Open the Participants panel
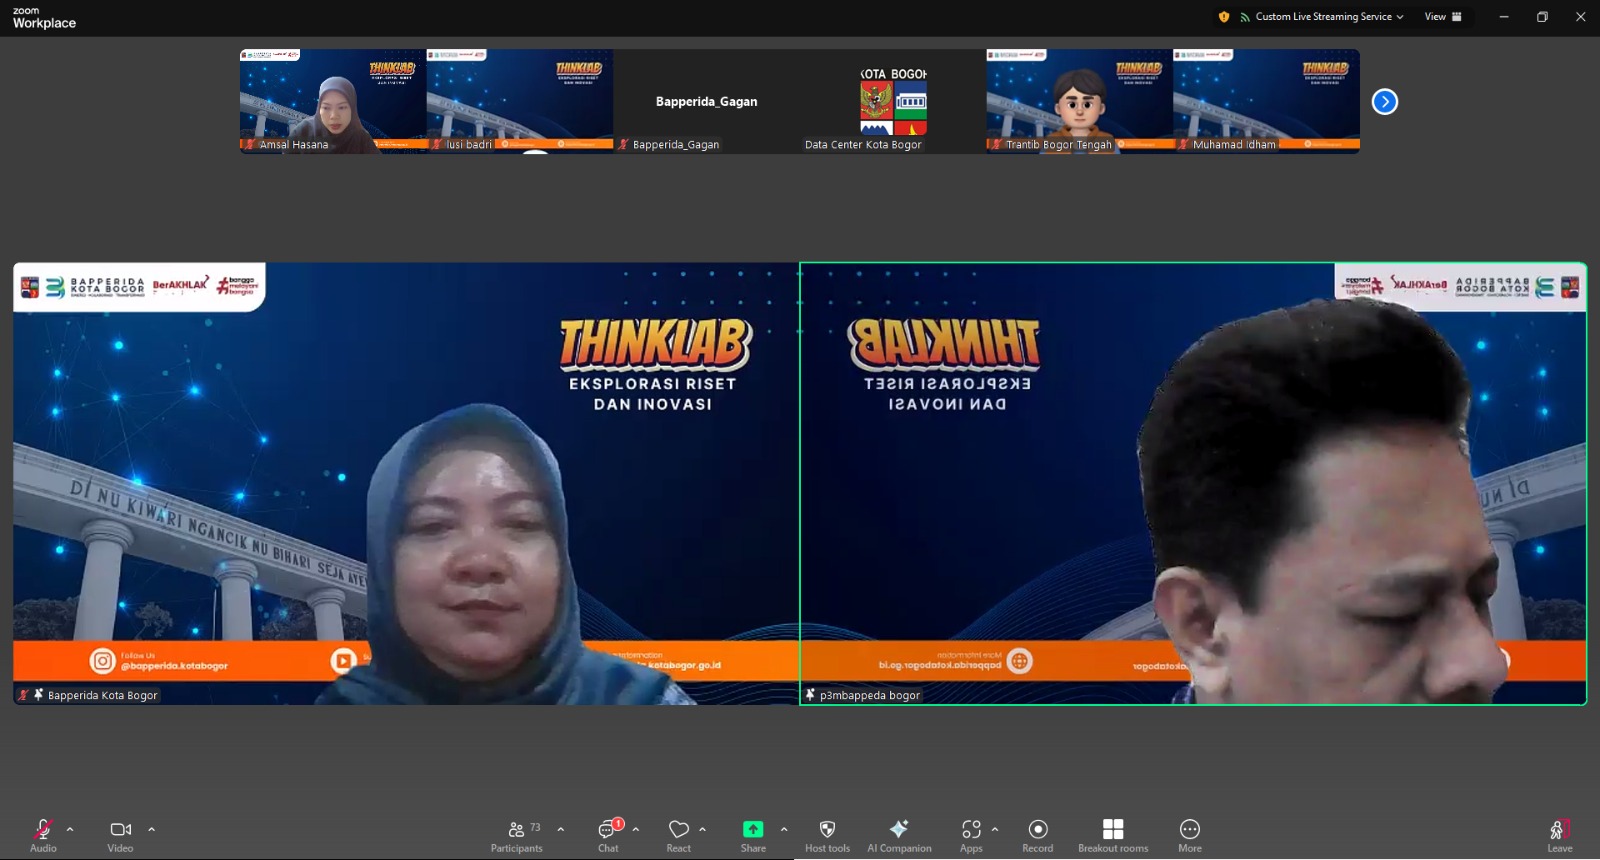The image size is (1600, 860). [517, 834]
